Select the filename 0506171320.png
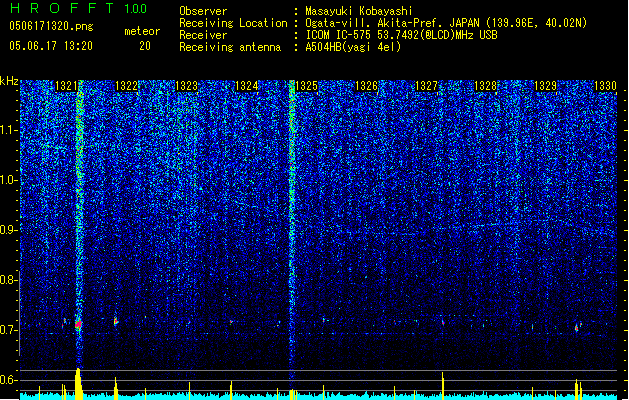Viewport: 629px width, 400px height. pyautogui.click(x=51, y=26)
